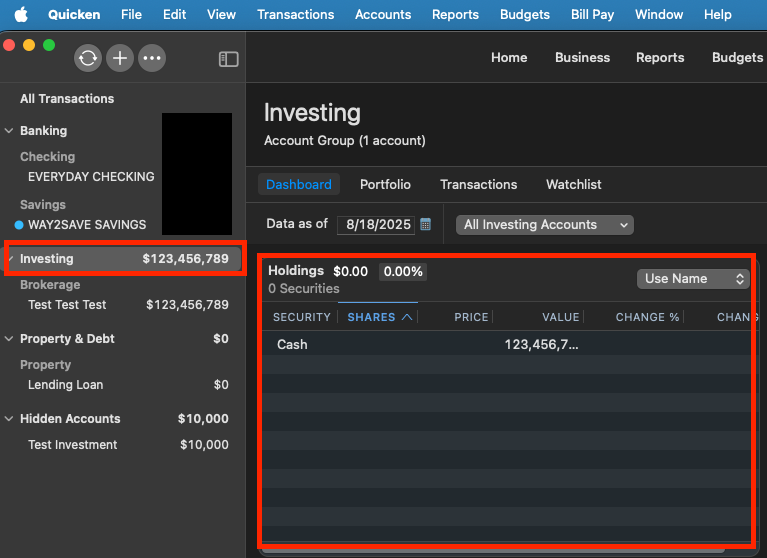Screen dimensions: 767x558
Task: Sort by the SECURITY column header
Action: tap(302, 317)
